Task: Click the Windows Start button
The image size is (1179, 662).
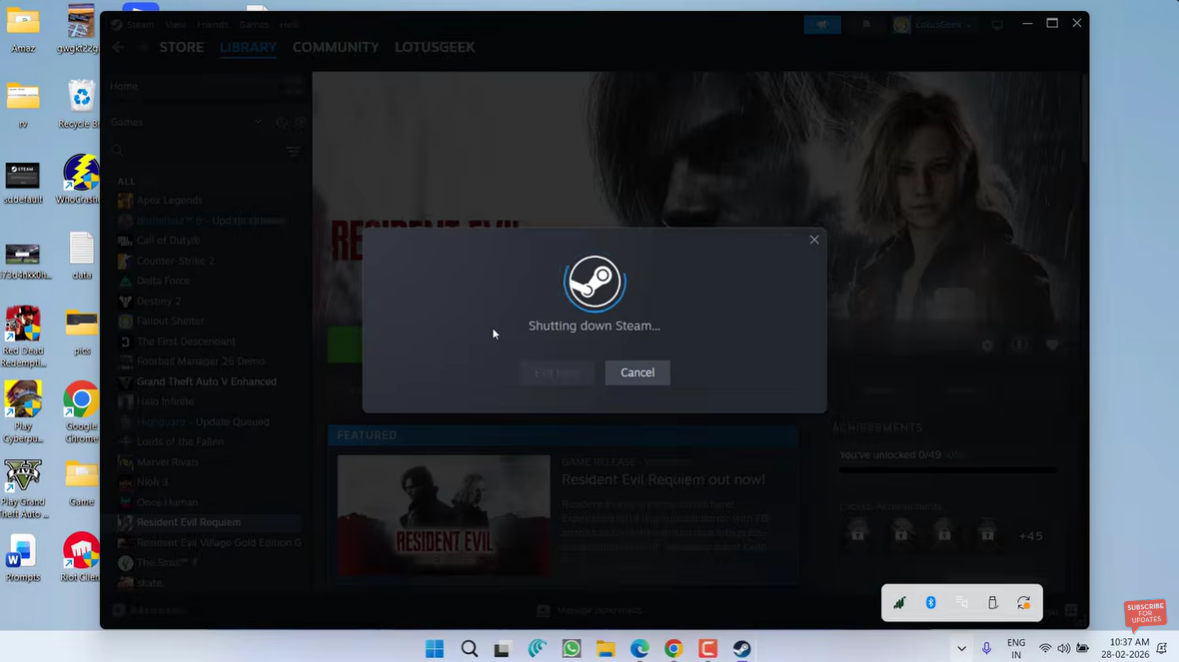Action: (x=434, y=649)
